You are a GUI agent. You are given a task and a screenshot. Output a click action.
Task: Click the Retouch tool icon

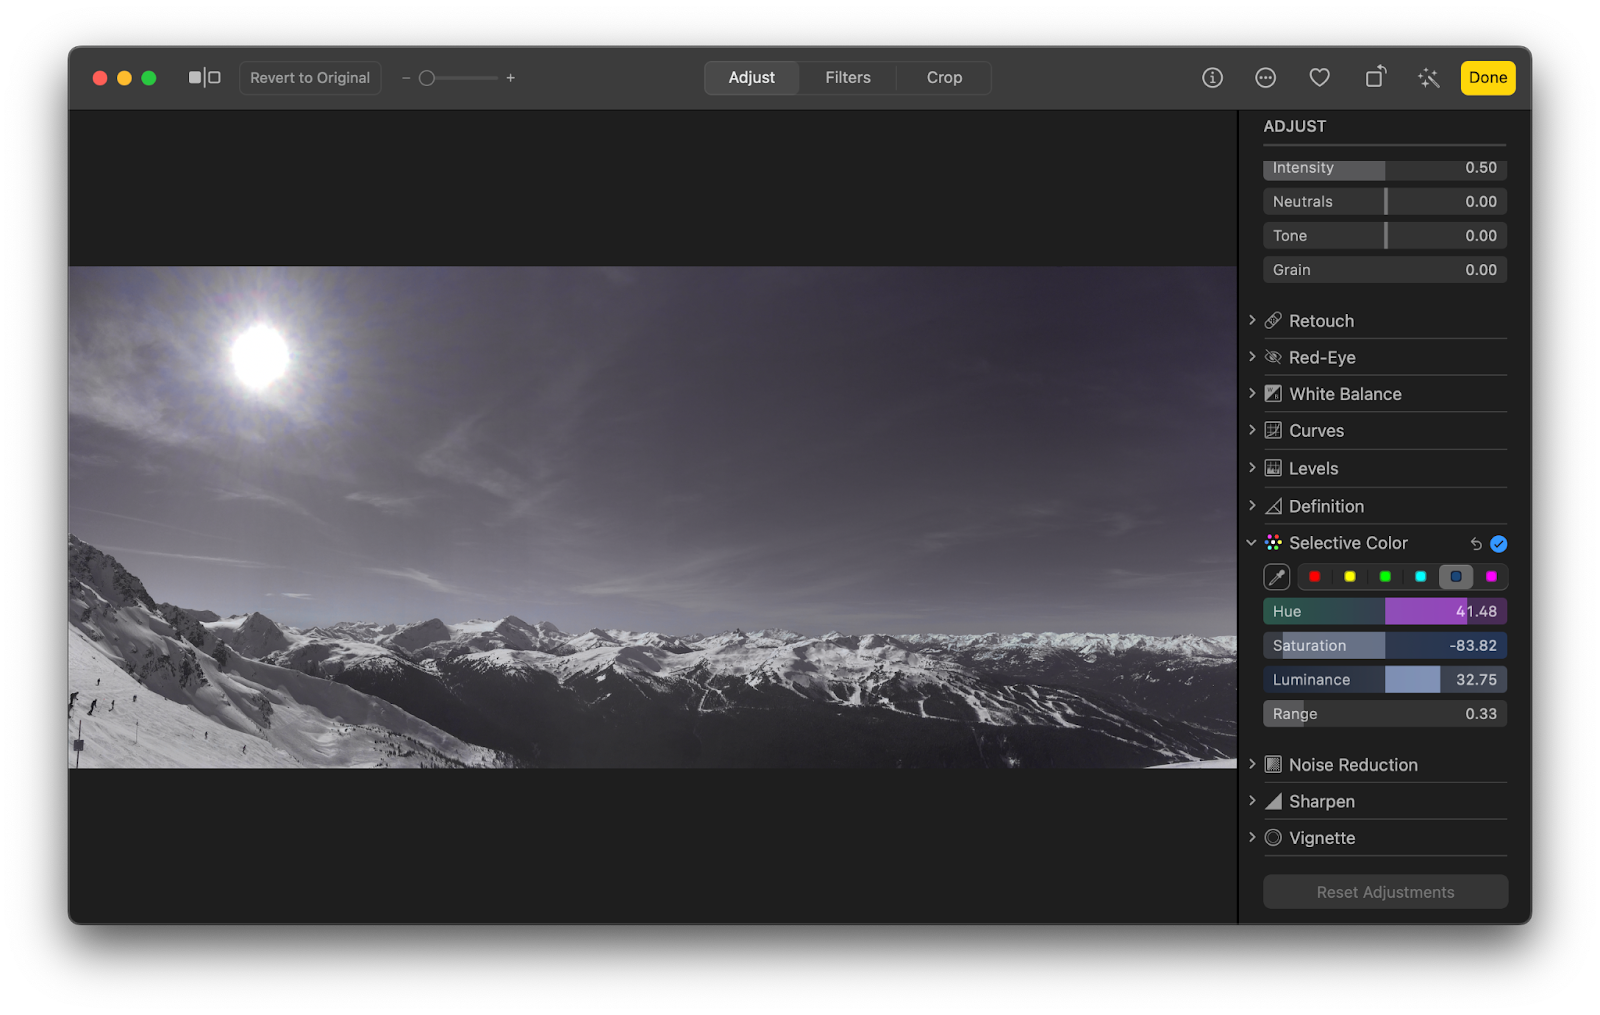(x=1273, y=320)
